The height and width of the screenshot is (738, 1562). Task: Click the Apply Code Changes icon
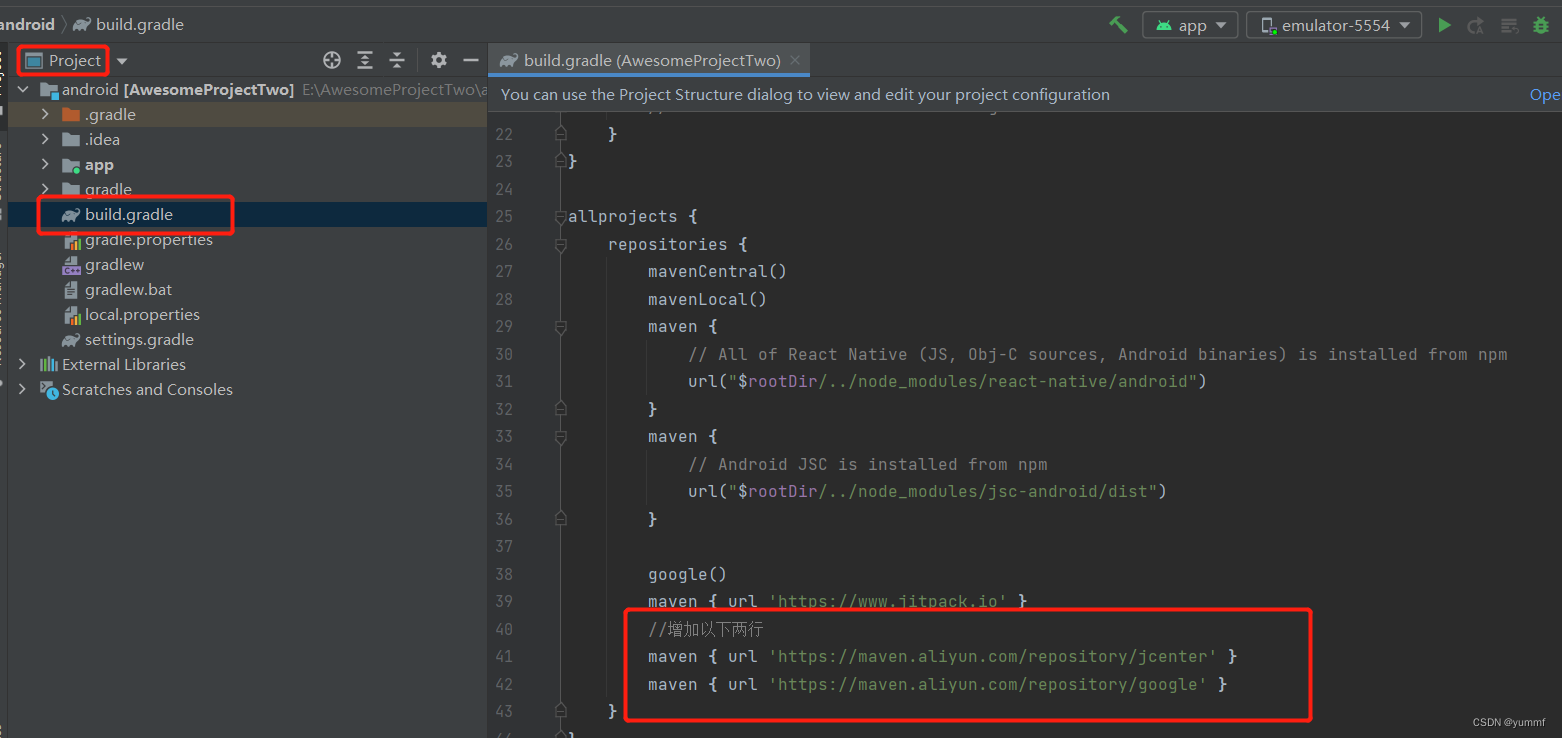(x=1509, y=25)
